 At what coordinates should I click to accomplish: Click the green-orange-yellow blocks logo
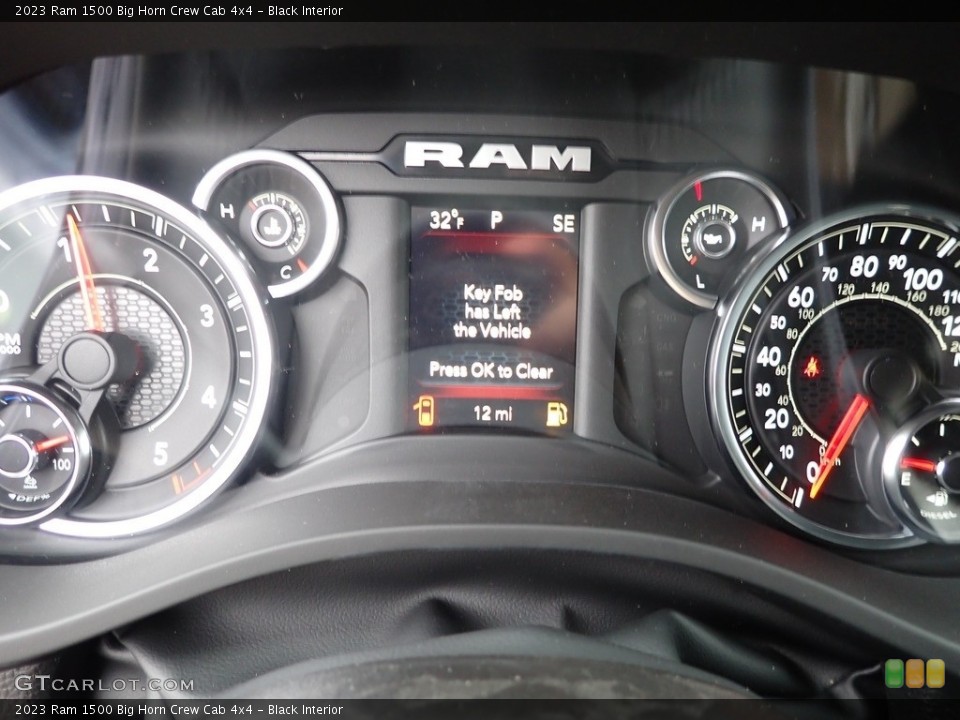pos(915,673)
